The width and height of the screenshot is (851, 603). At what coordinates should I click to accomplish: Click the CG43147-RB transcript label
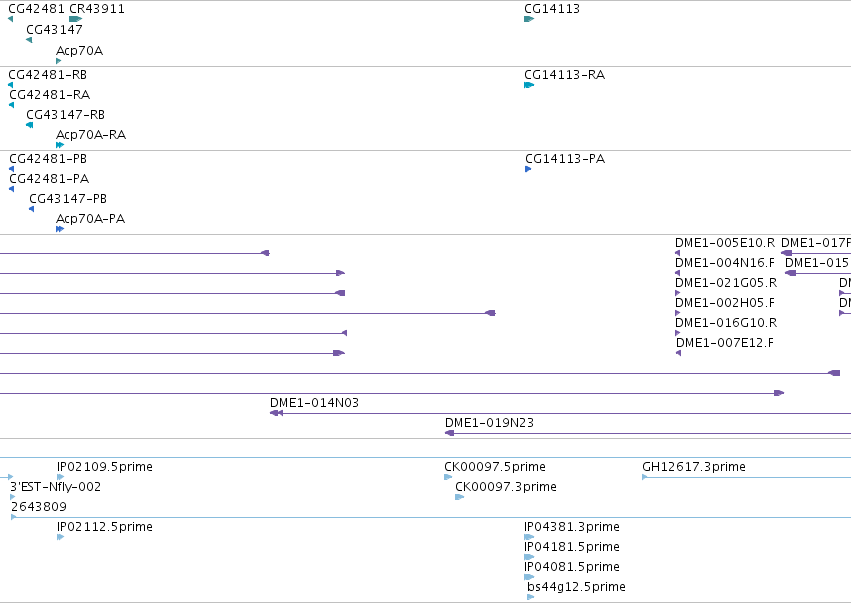[x=66, y=115]
